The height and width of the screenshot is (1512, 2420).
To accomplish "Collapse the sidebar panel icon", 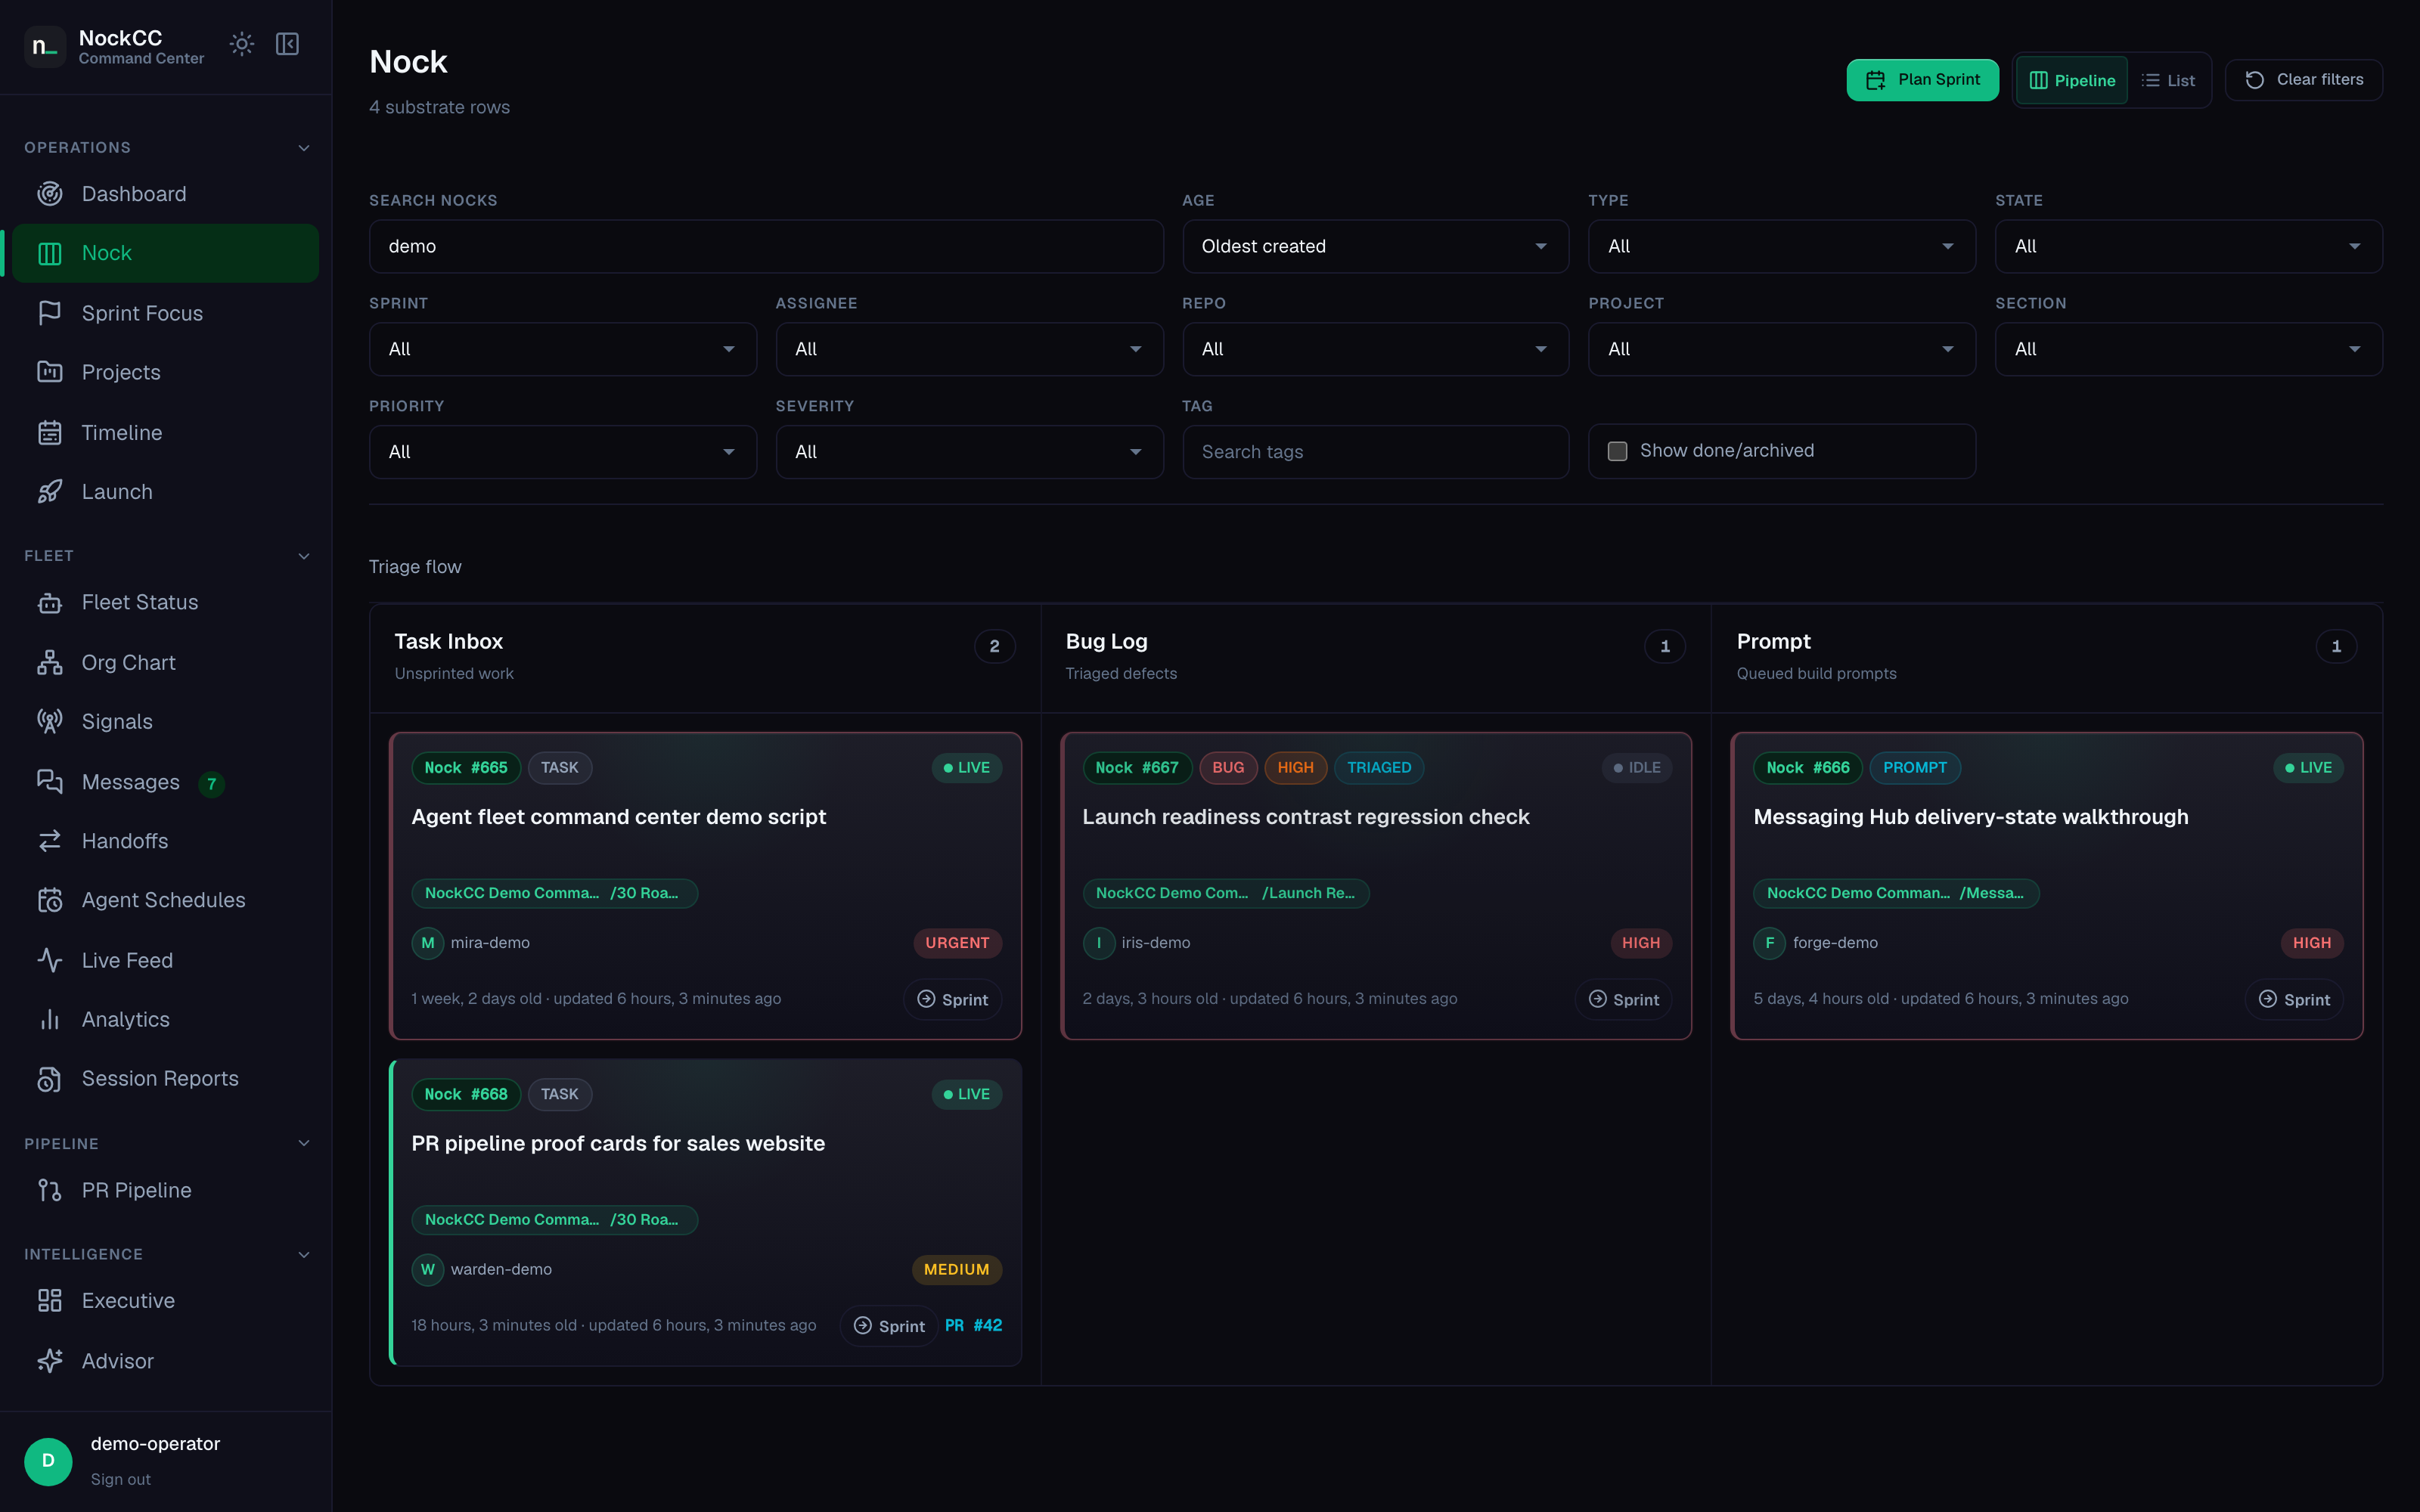I will [x=287, y=44].
